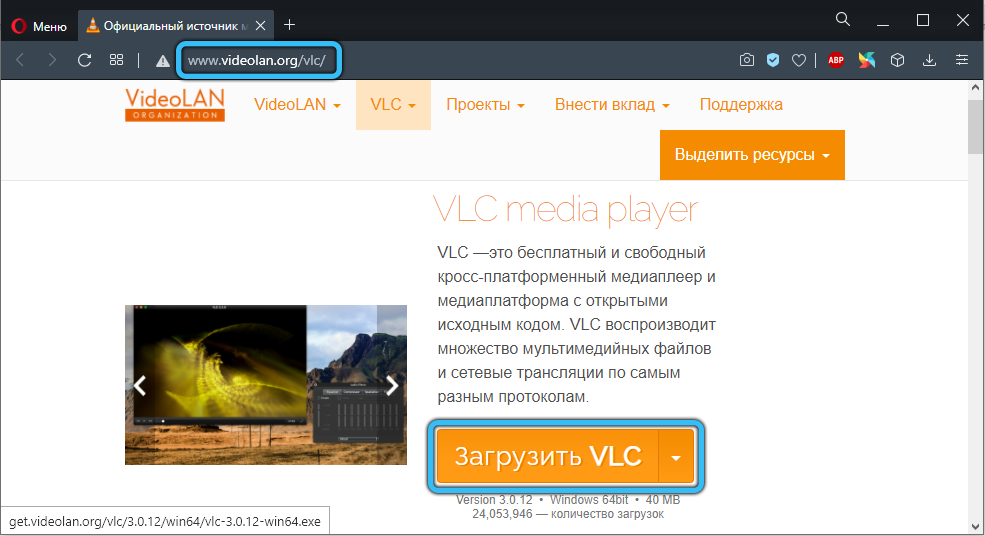Maximize the Opera window
The image size is (985, 536).
(923, 20)
